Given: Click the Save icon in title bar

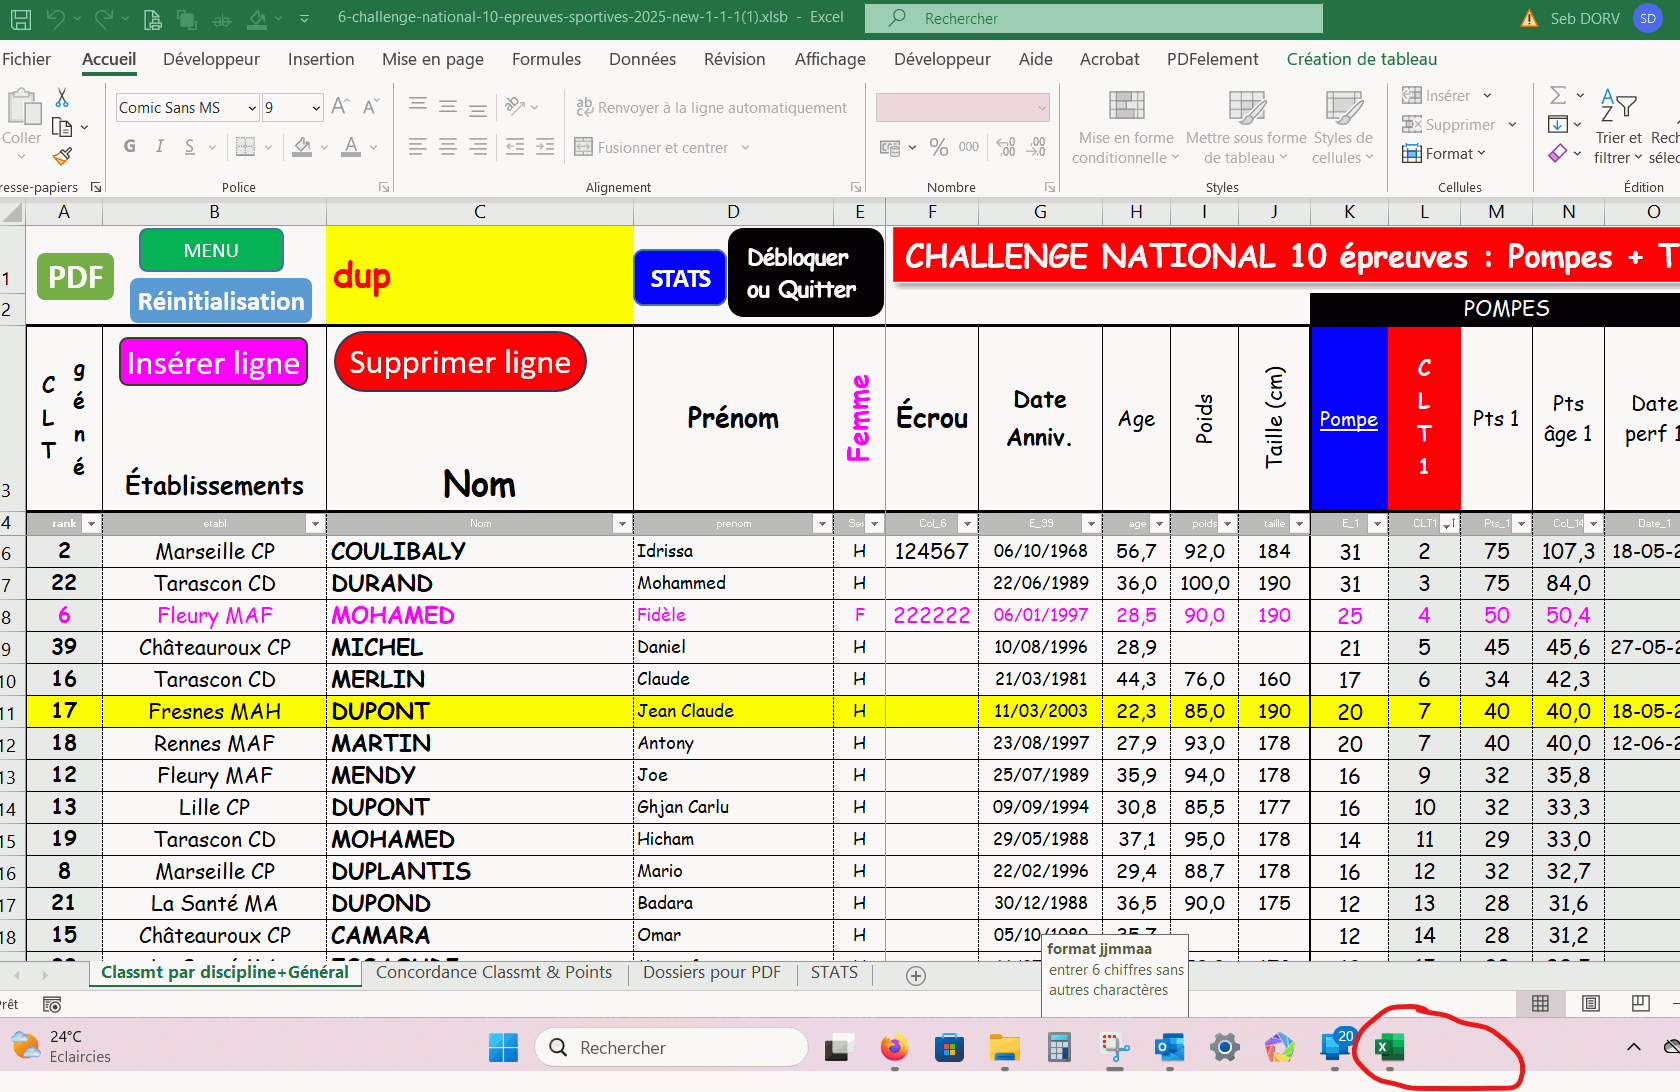Looking at the screenshot, I should click(20, 18).
